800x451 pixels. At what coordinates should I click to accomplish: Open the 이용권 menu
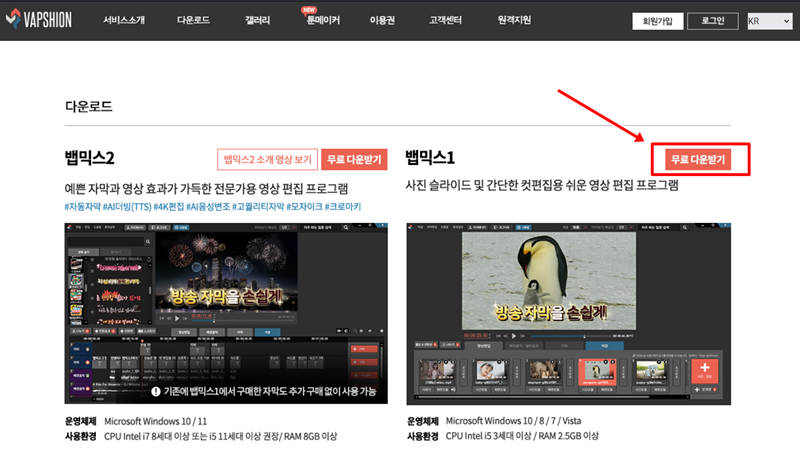pos(382,20)
